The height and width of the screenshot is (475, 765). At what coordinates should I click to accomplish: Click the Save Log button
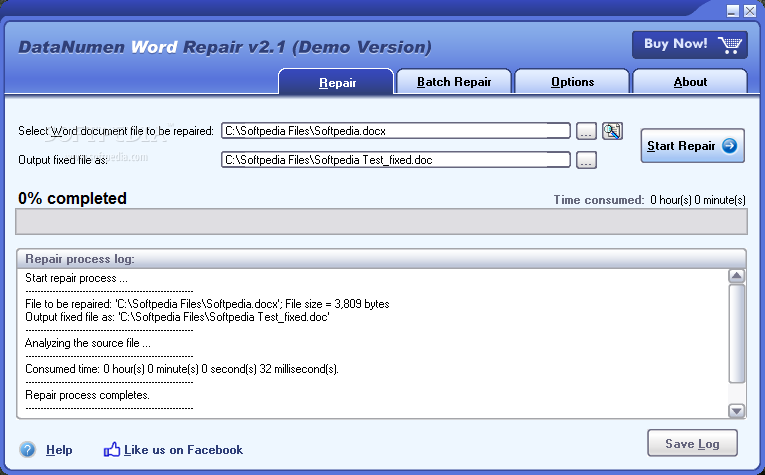692,443
